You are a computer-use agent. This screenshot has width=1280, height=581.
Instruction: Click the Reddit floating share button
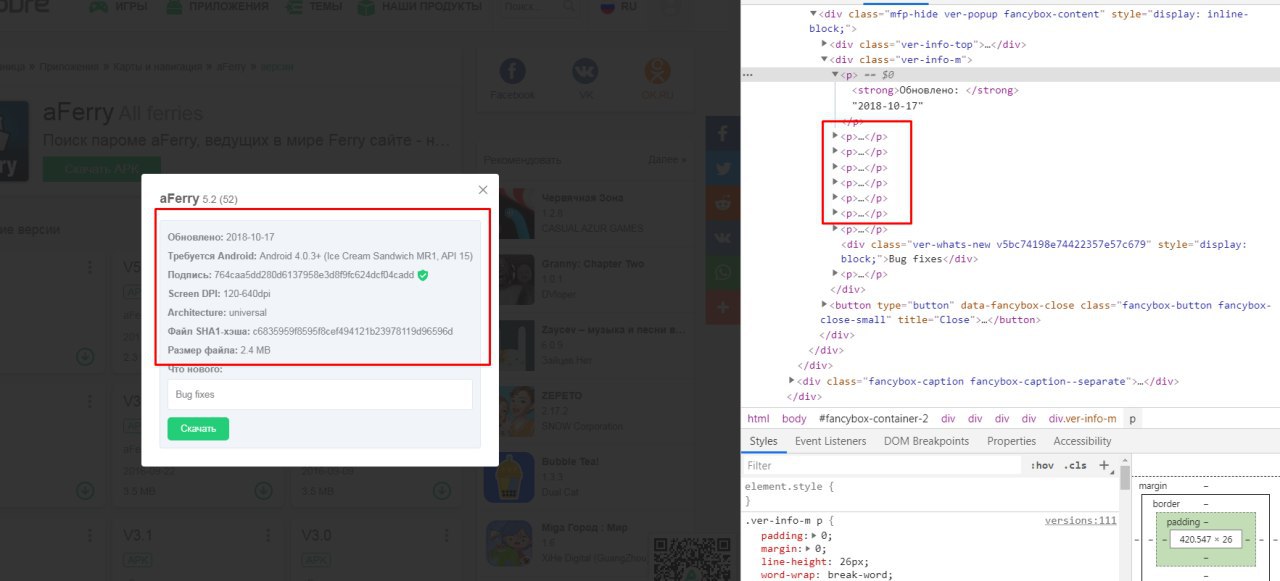[722, 203]
